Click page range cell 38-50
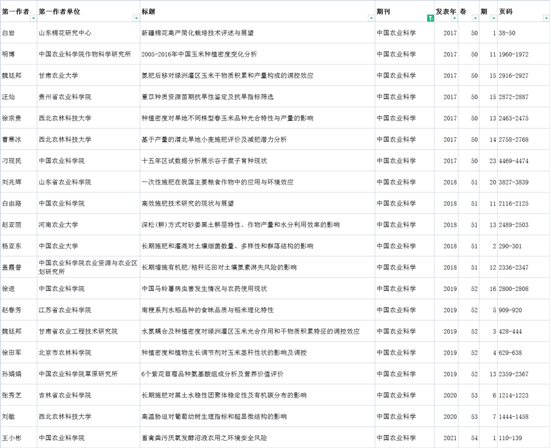The height and width of the screenshot is (448, 550). [x=523, y=33]
